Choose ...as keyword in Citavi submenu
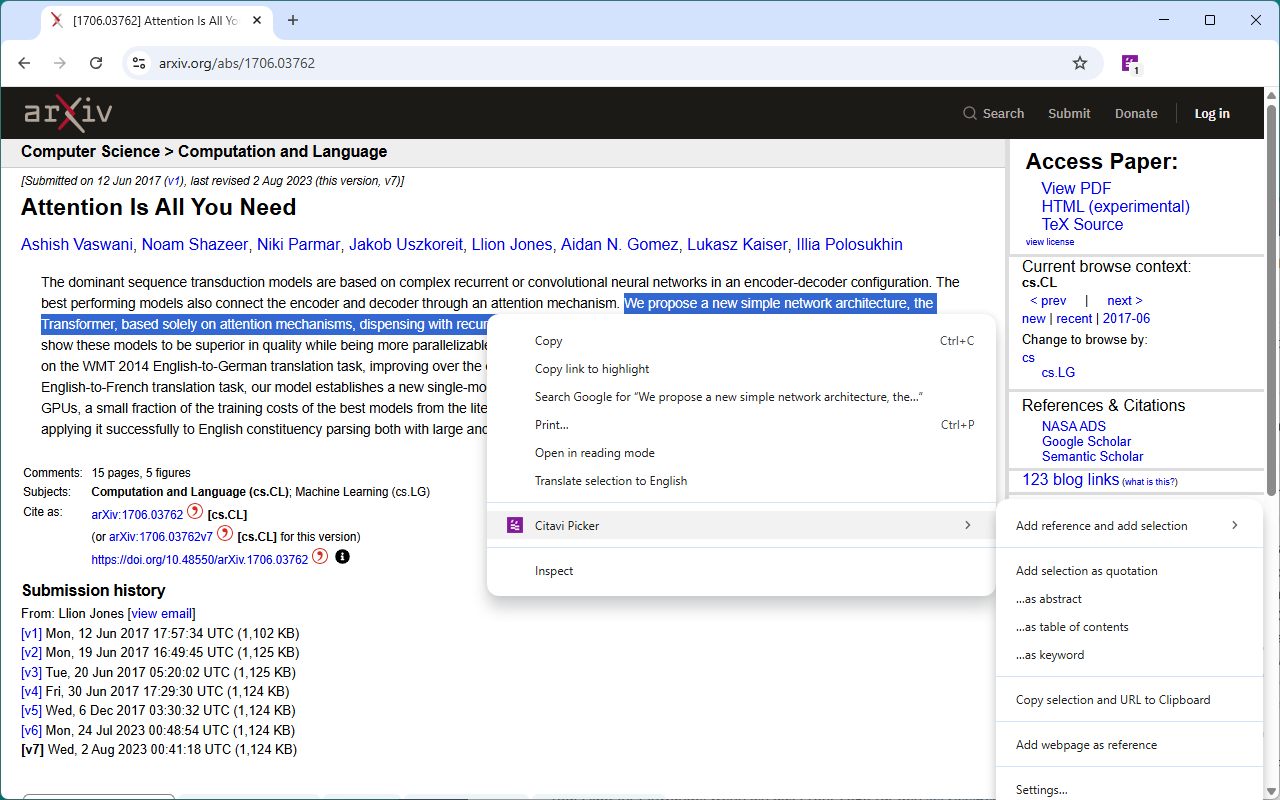 coord(1130,655)
